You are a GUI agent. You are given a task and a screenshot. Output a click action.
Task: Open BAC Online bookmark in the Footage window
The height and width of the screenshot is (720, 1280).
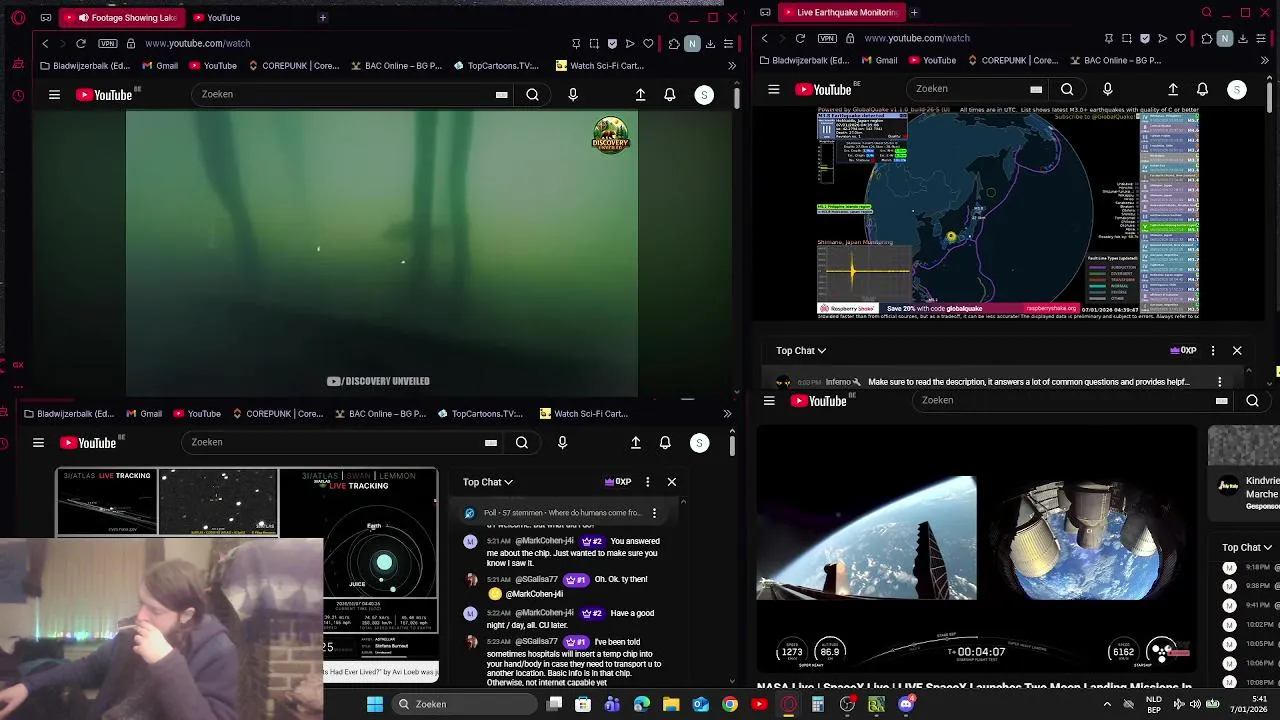click(396, 66)
